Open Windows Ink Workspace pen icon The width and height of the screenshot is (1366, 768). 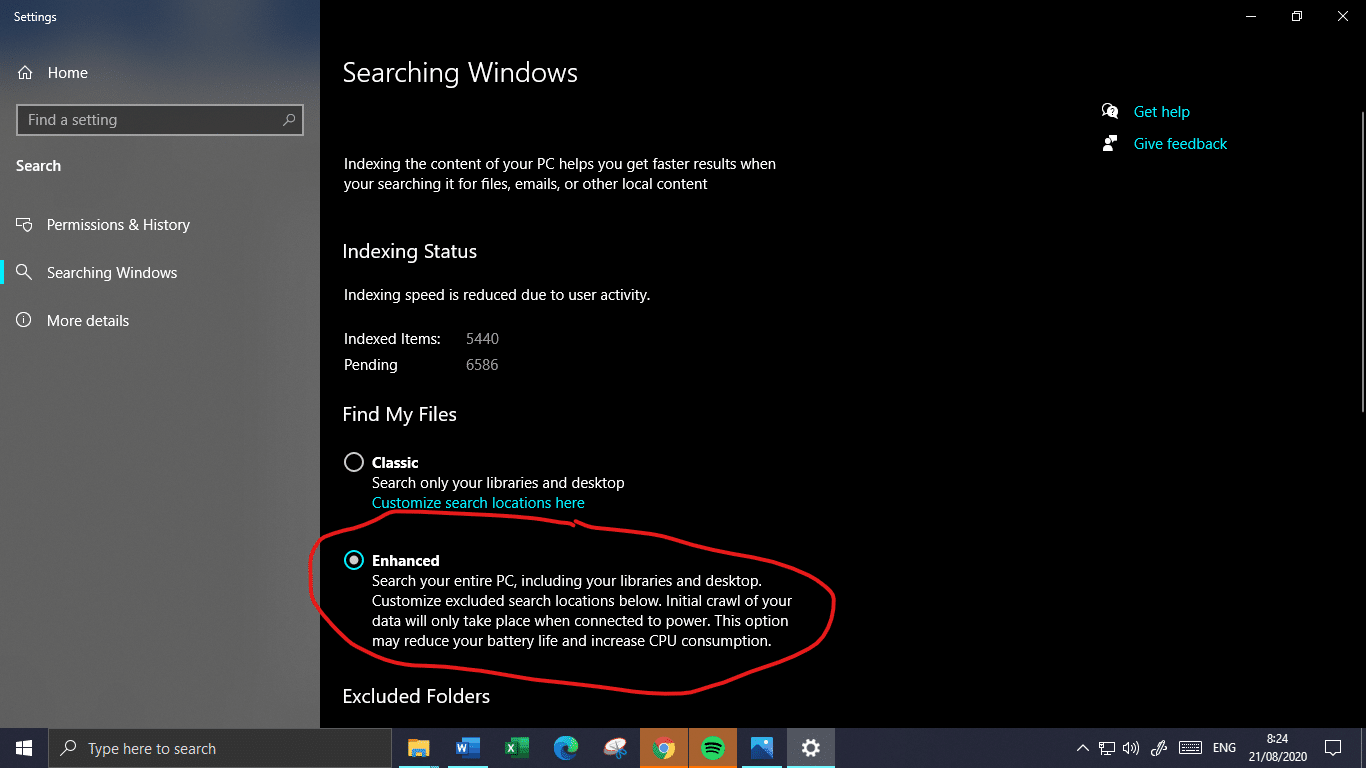[1160, 748]
